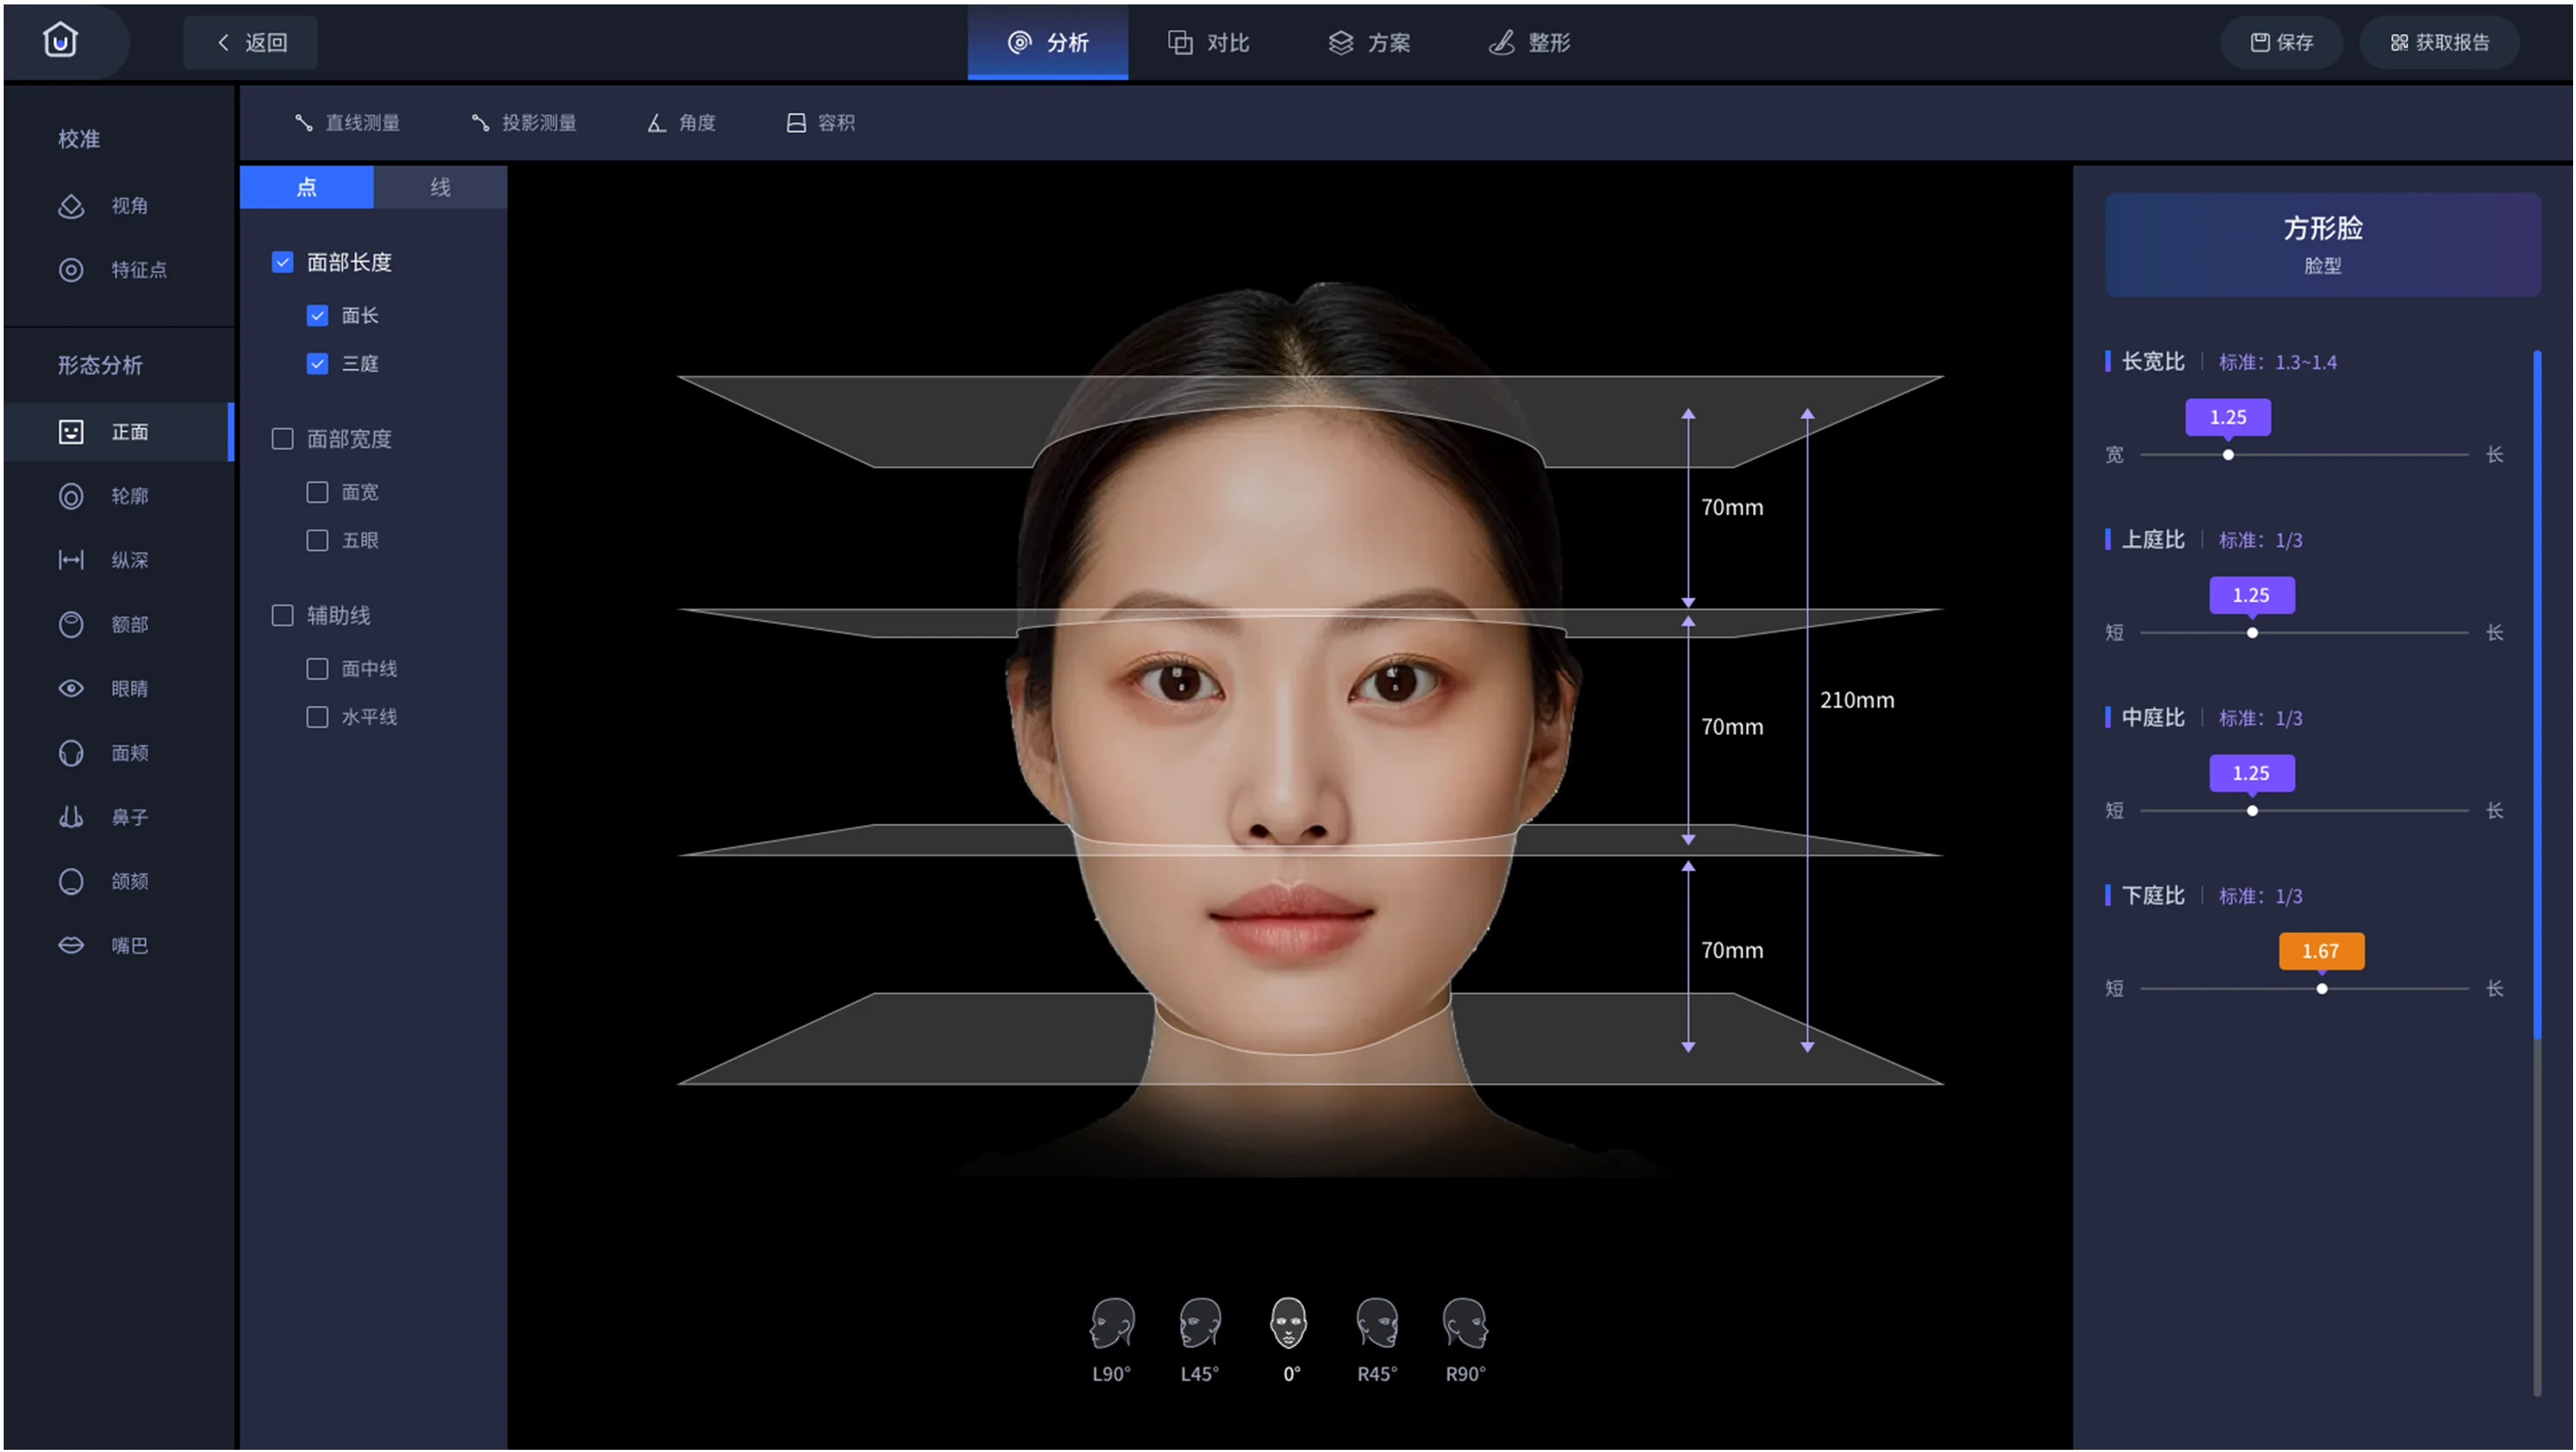Select the R90° head view icon
2576x1452 pixels.
[x=1465, y=1324]
